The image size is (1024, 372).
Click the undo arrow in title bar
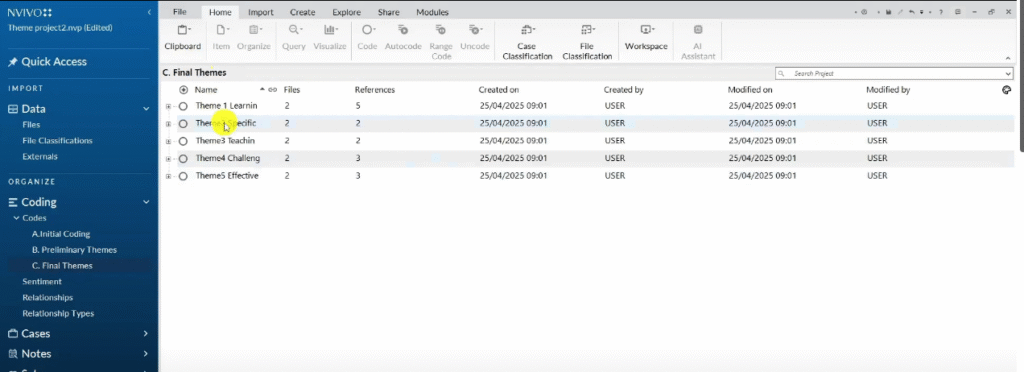coord(911,12)
